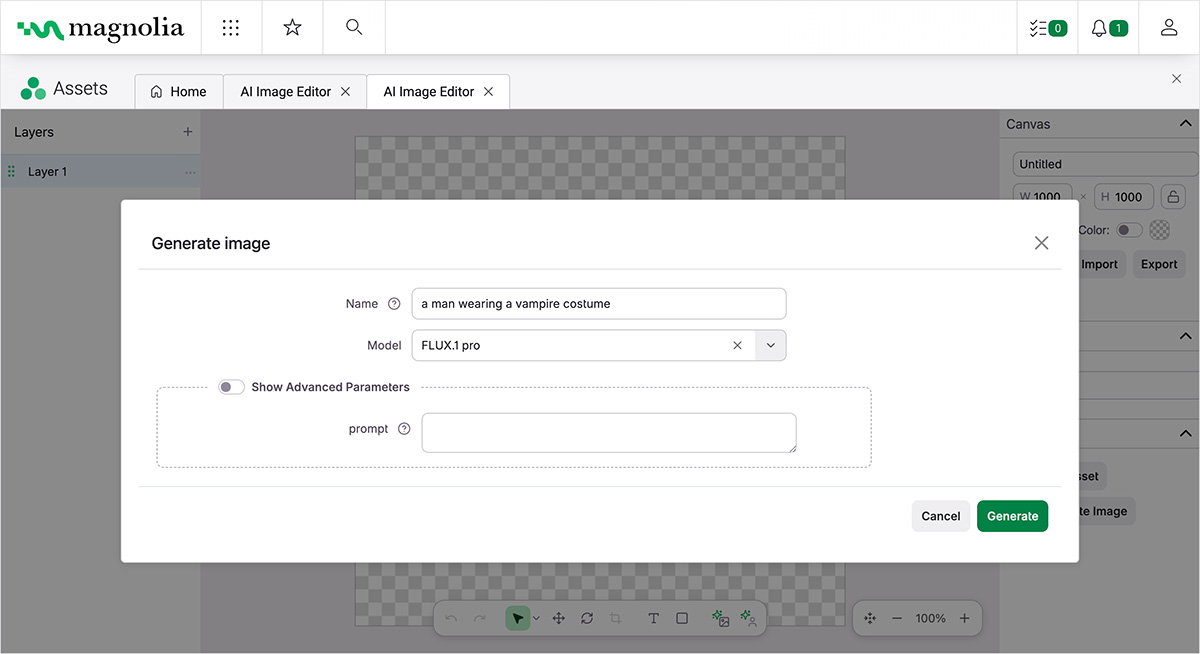
Task: Toggle the canvas aspect ratio lock
Action: pos(1173,197)
